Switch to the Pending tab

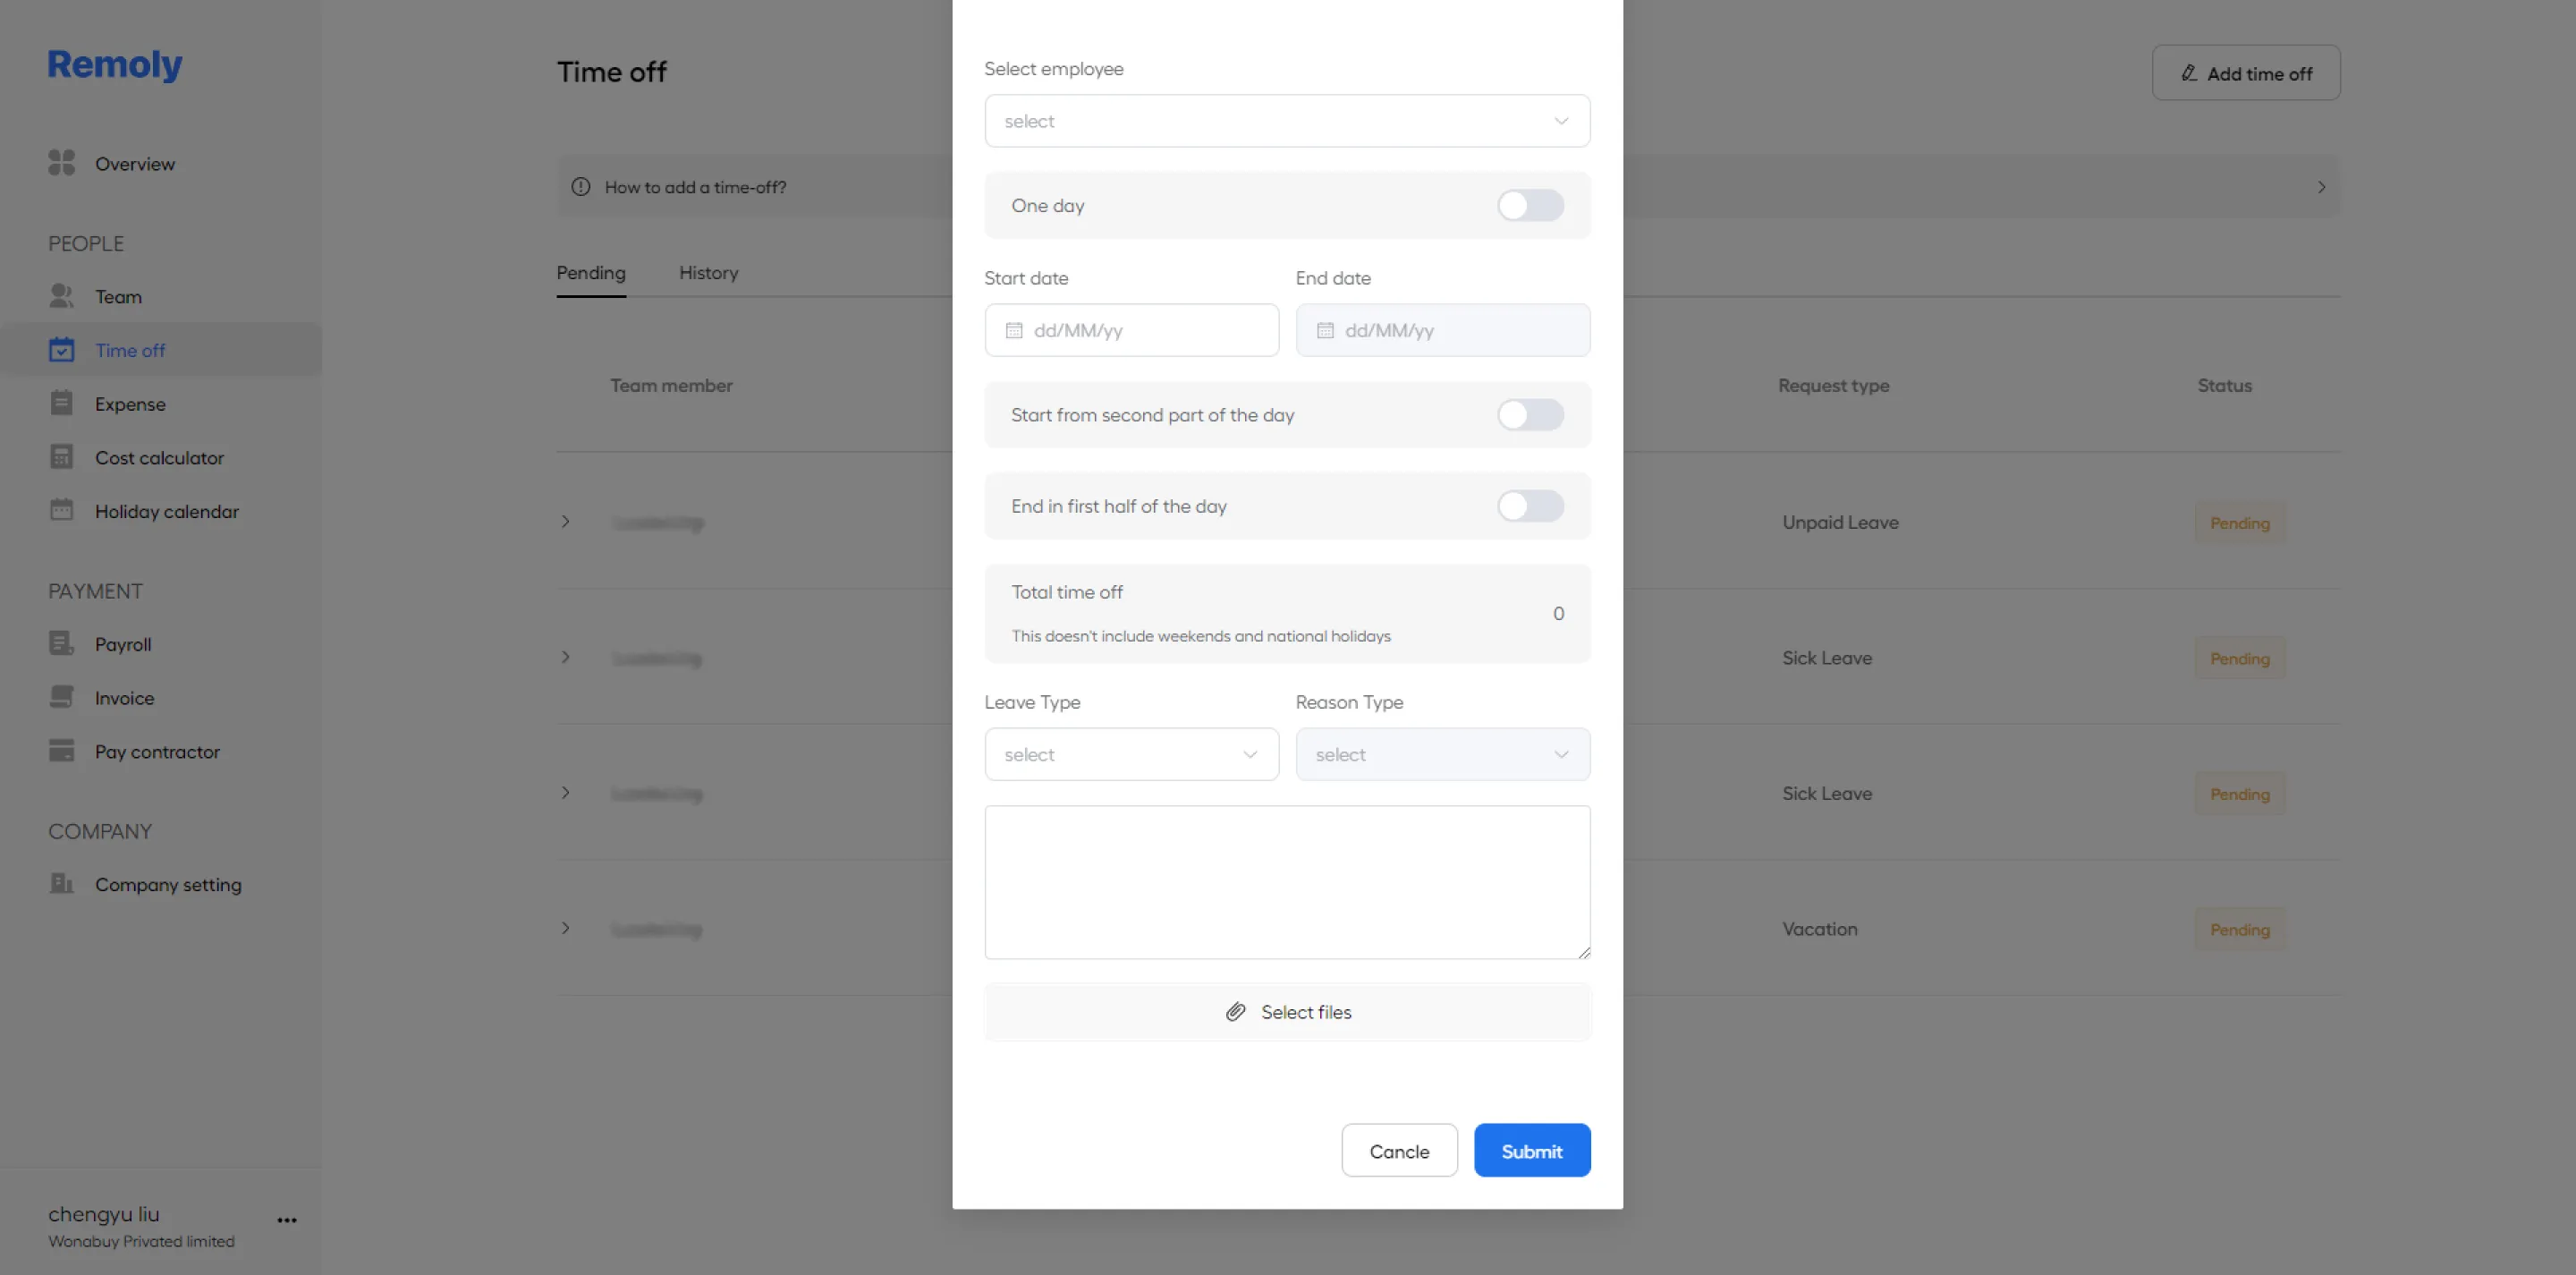(x=591, y=273)
